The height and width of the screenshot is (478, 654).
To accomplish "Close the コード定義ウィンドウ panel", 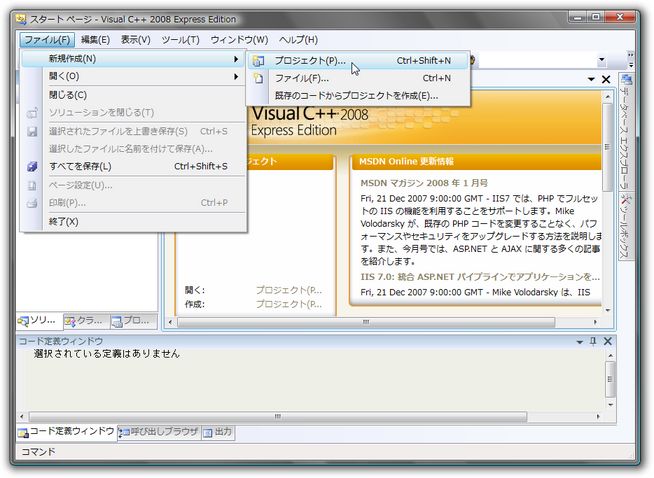I will click(608, 341).
